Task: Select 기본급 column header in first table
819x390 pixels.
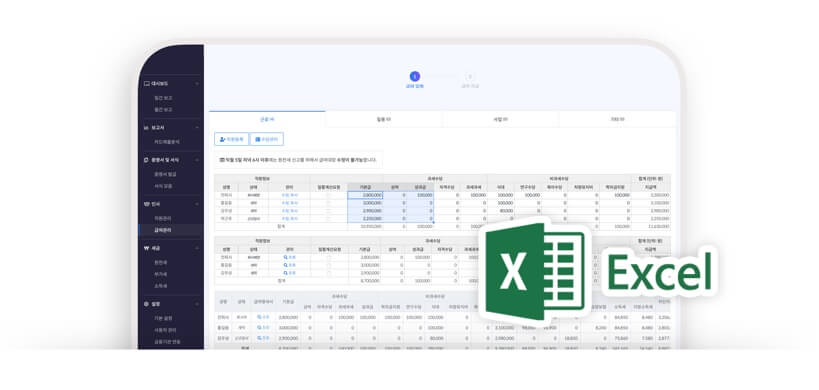Action: 365,187
